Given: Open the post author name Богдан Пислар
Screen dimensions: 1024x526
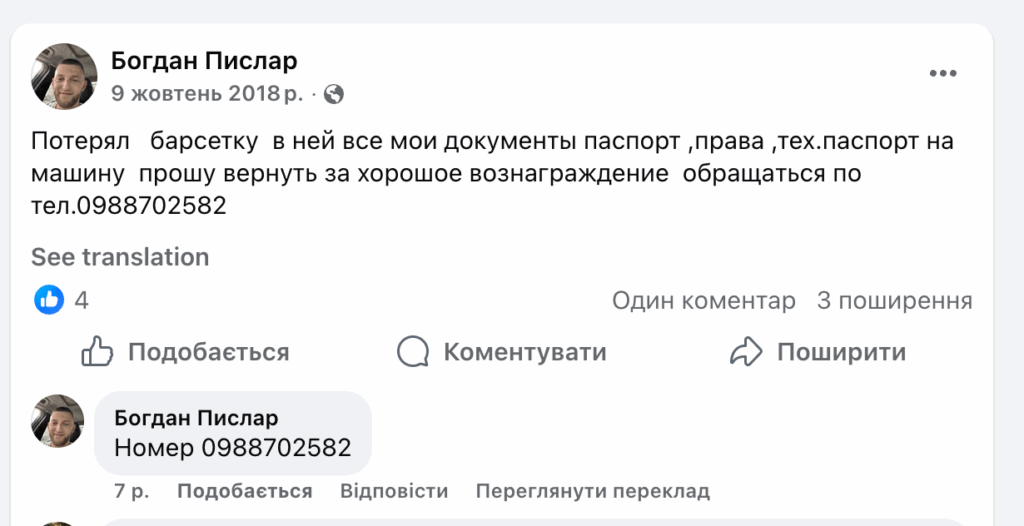Looking at the screenshot, I should tap(204, 61).
